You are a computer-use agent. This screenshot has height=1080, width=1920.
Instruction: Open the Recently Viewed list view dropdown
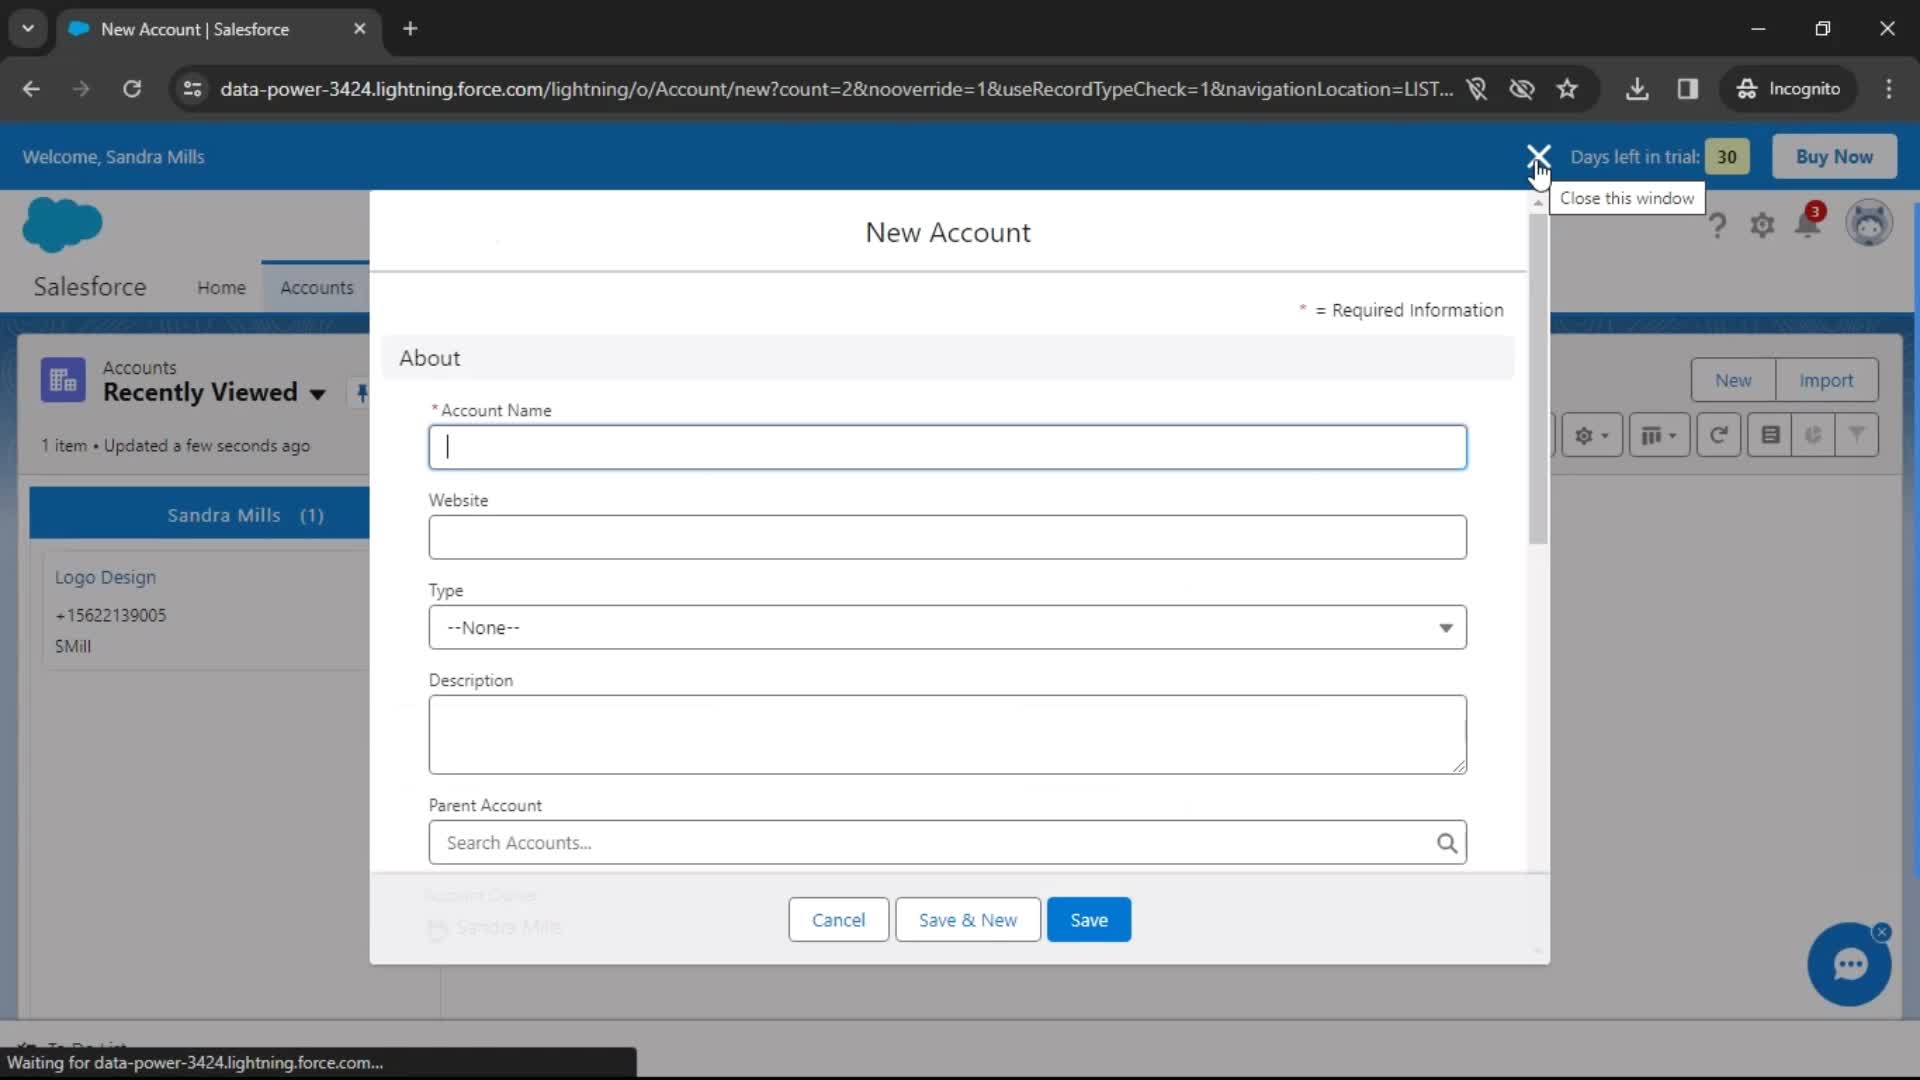(x=318, y=393)
